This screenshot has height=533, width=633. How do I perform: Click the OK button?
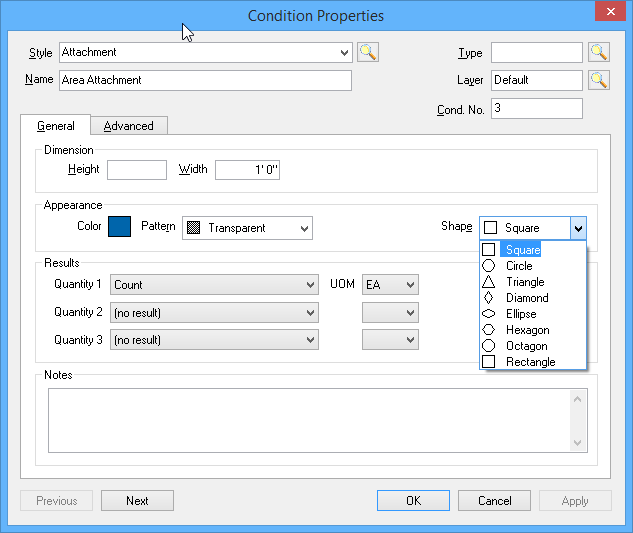413,501
